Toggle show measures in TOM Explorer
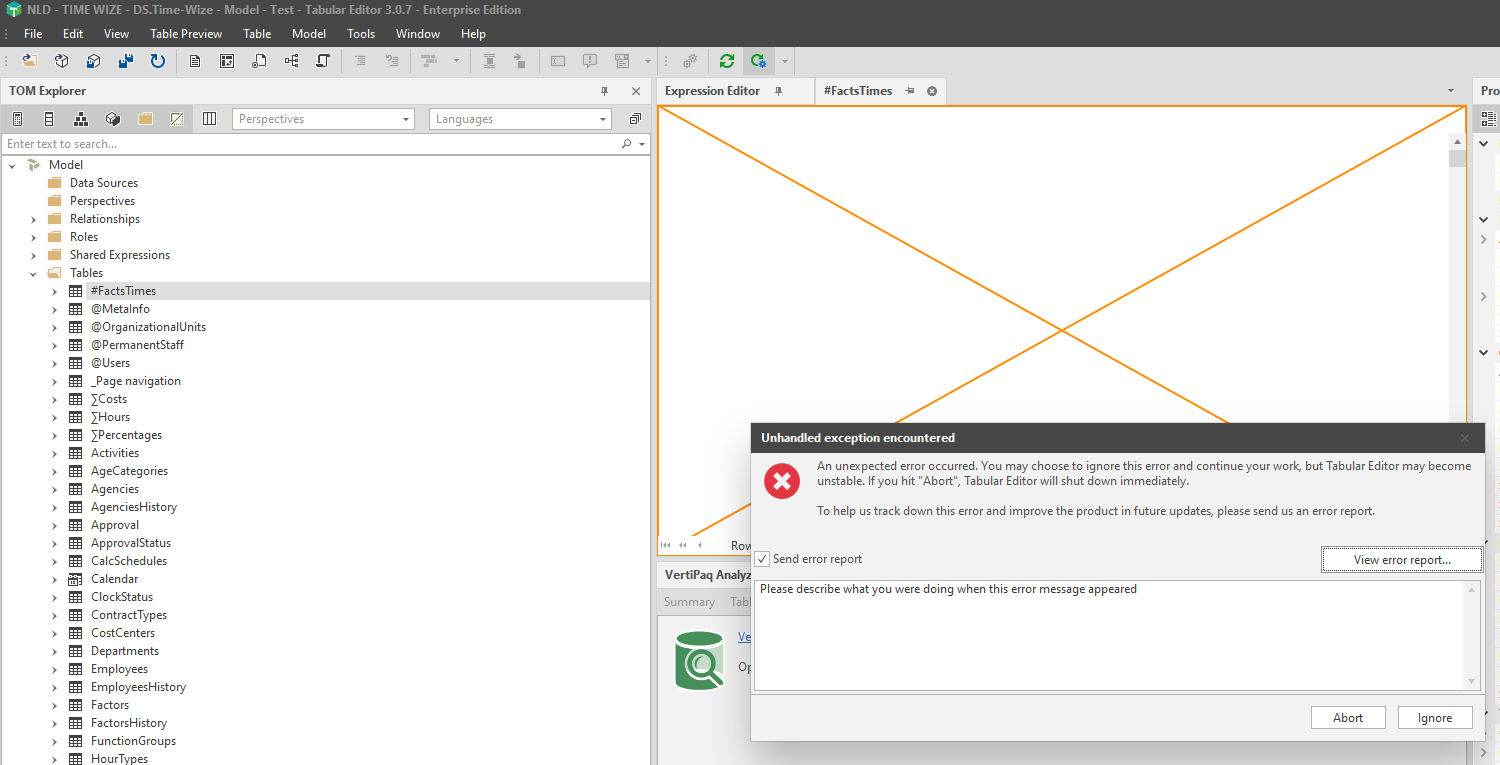Image resolution: width=1500 pixels, height=765 pixels. tap(17, 119)
